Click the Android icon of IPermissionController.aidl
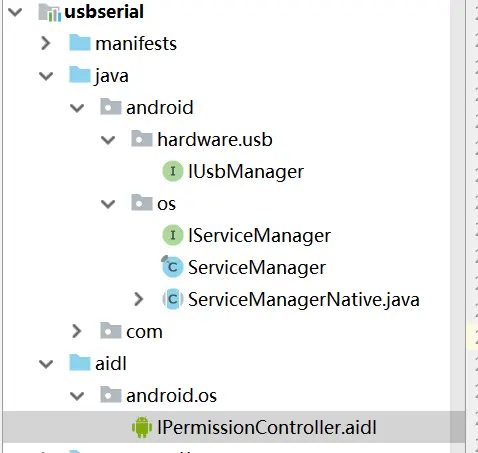This screenshot has width=478, height=453. pos(142,427)
